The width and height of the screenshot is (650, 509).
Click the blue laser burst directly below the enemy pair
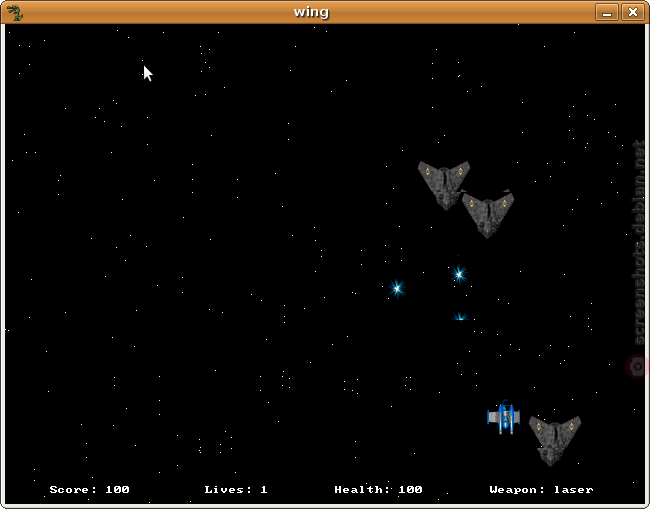point(459,274)
